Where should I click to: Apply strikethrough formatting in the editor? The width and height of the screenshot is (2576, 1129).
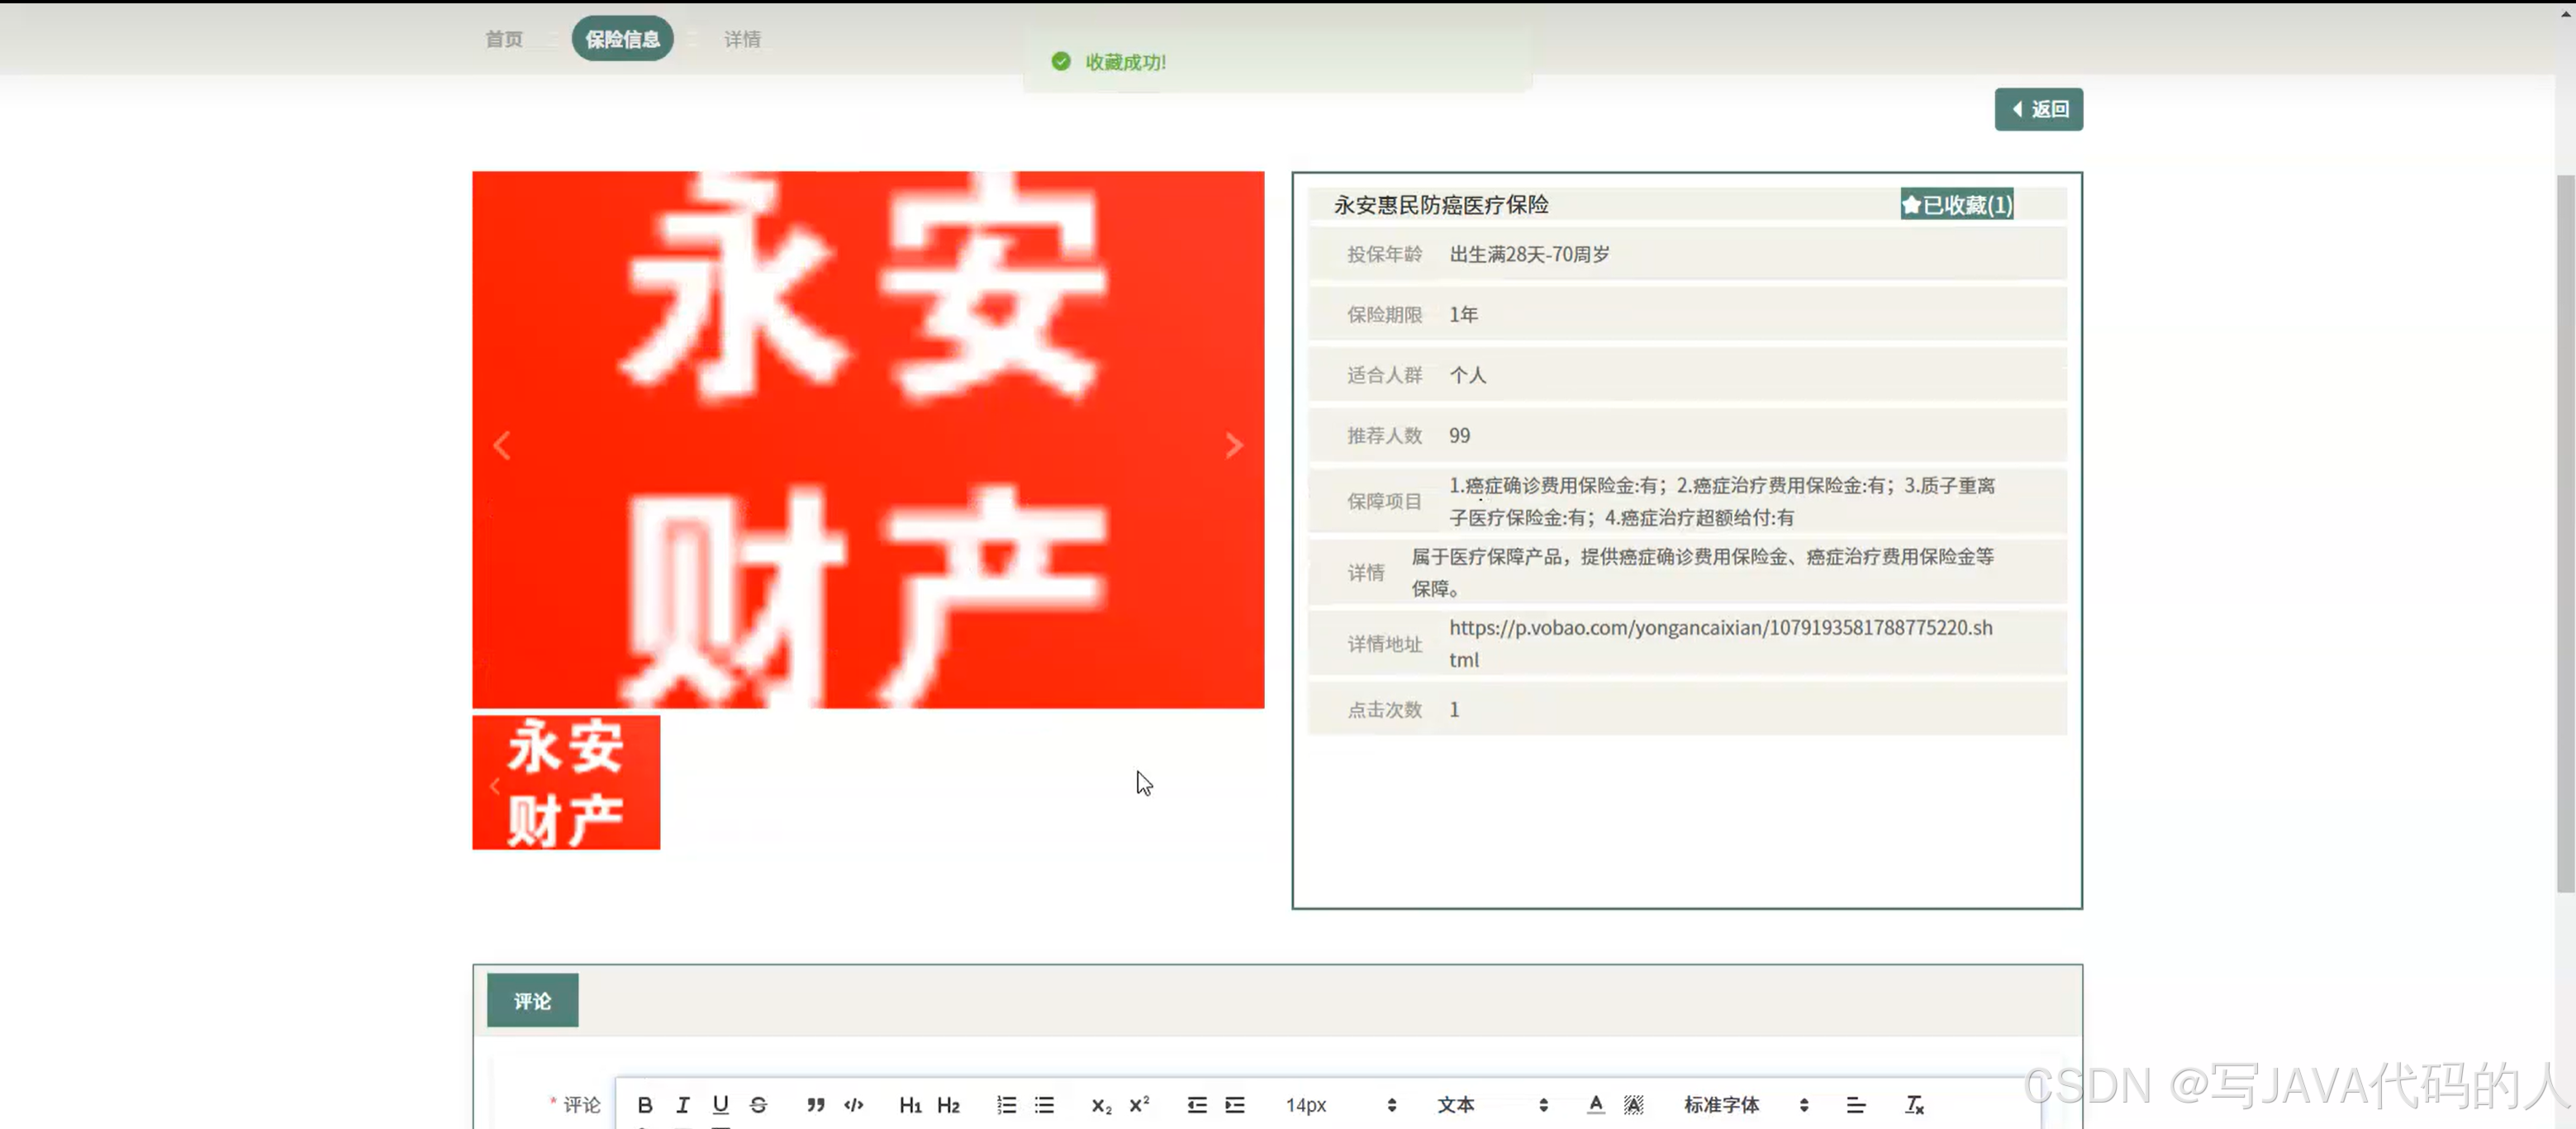pyautogui.click(x=759, y=1104)
